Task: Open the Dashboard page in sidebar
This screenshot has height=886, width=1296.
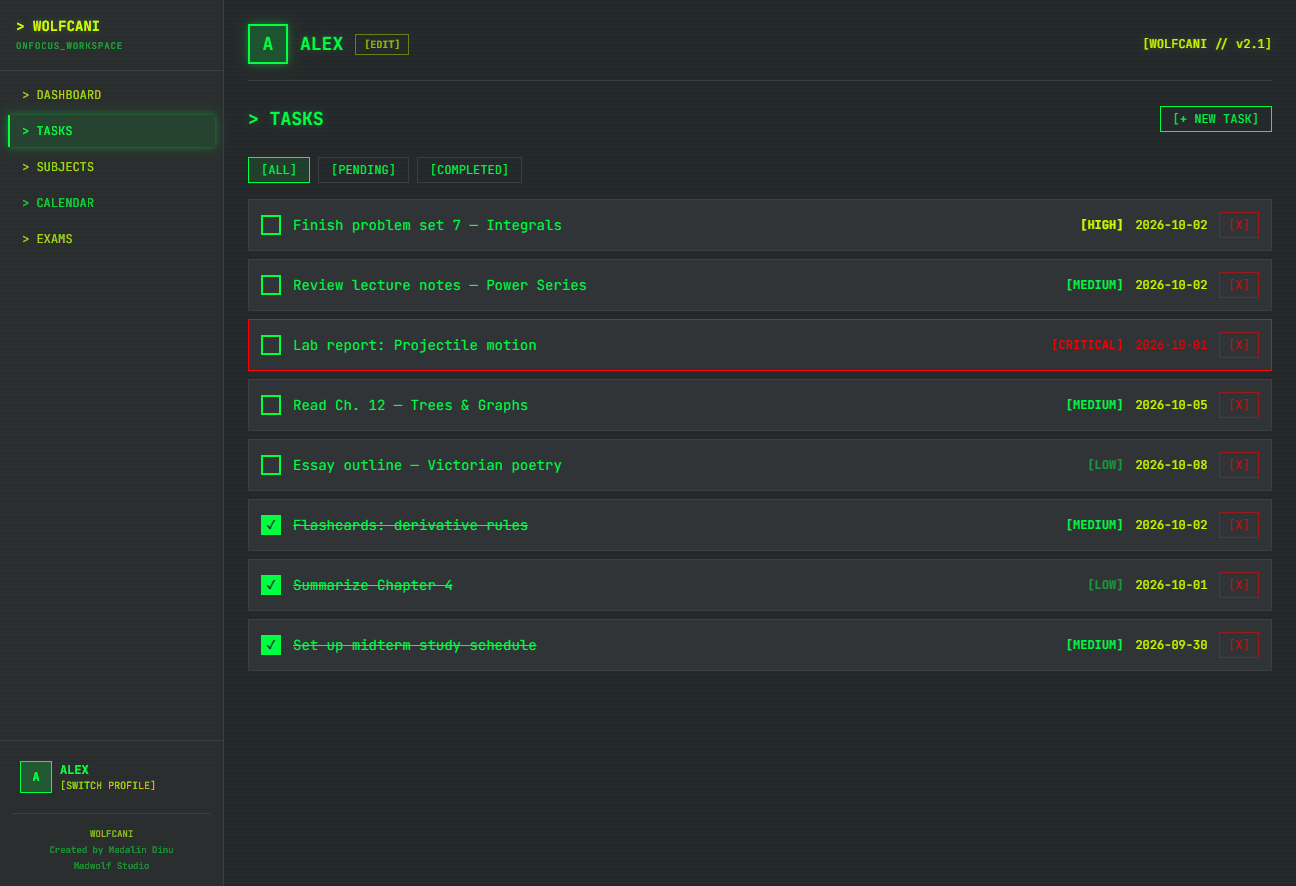Action: click(x=112, y=95)
